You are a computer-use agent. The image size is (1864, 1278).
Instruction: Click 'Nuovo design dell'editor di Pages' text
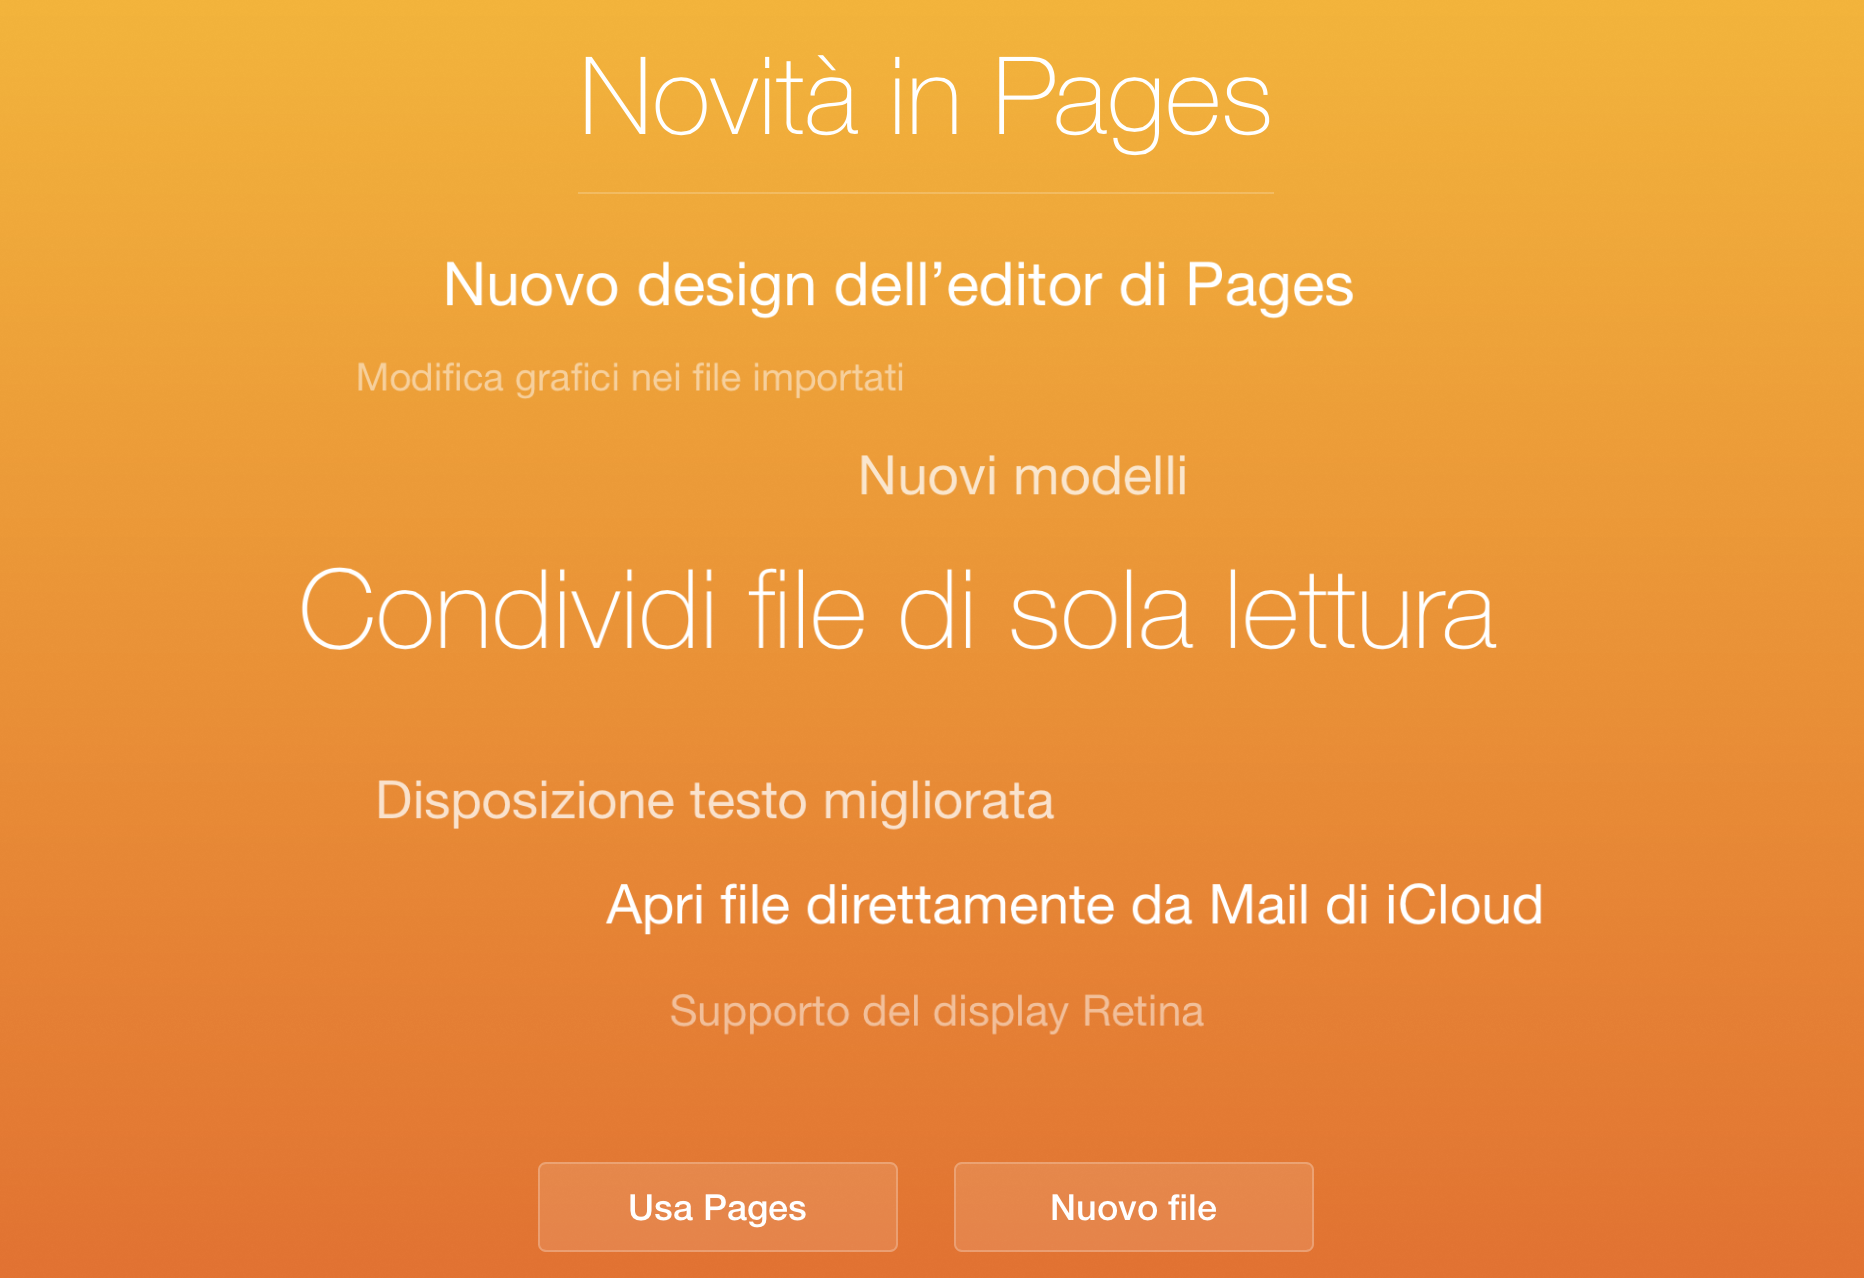pos(898,286)
